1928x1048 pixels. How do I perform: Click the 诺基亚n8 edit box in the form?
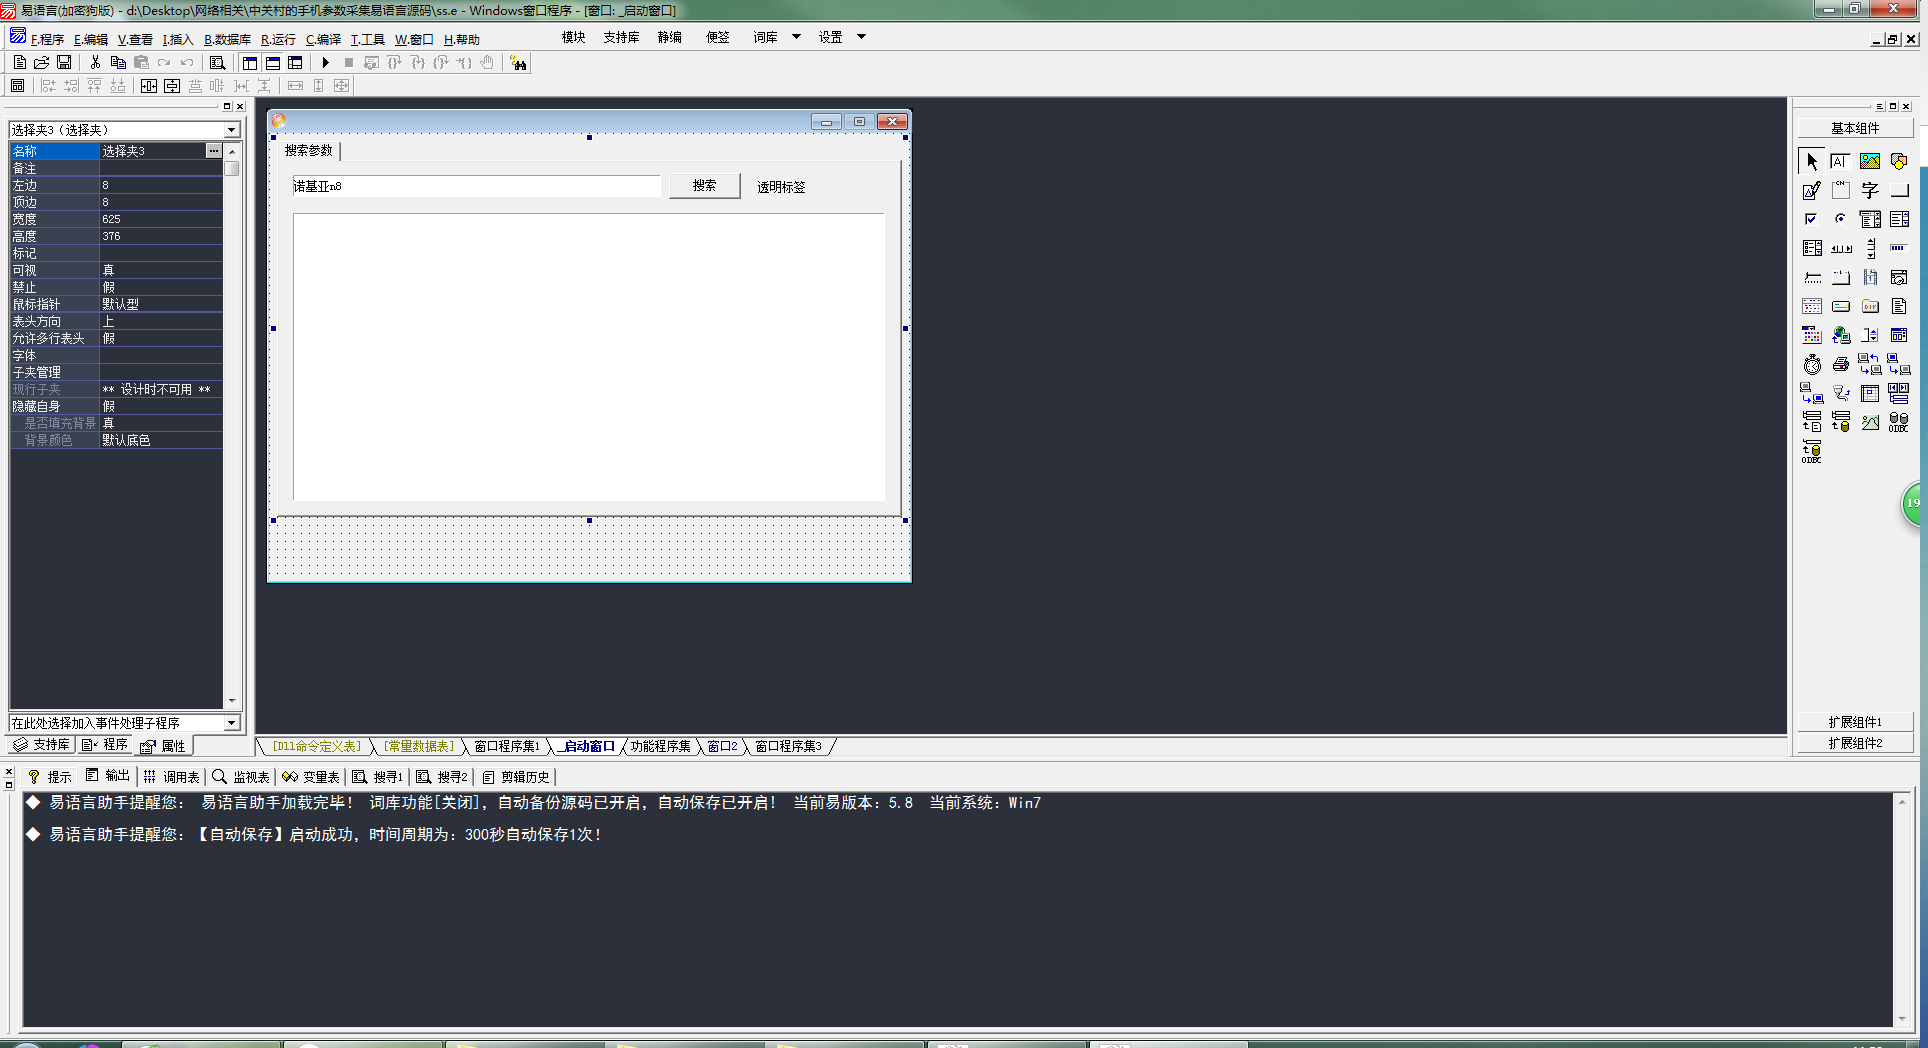(476, 186)
